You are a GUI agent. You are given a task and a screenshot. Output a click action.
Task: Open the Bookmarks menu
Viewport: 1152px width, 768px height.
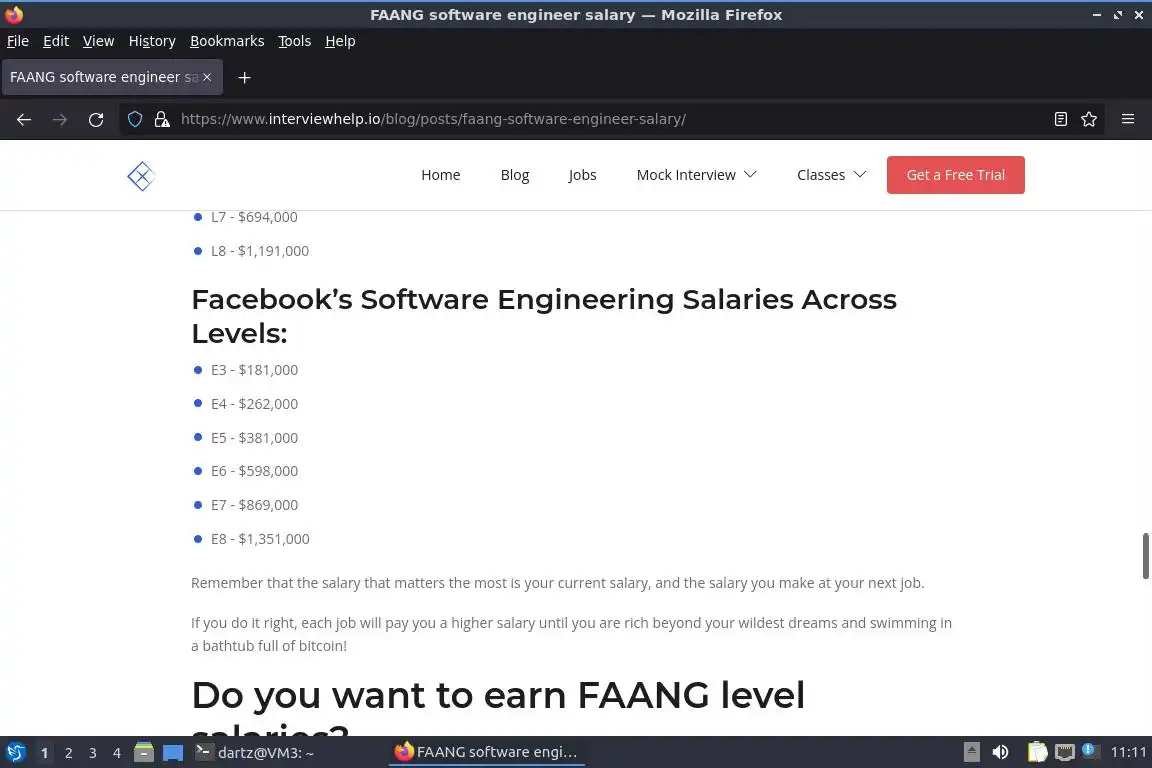click(227, 41)
